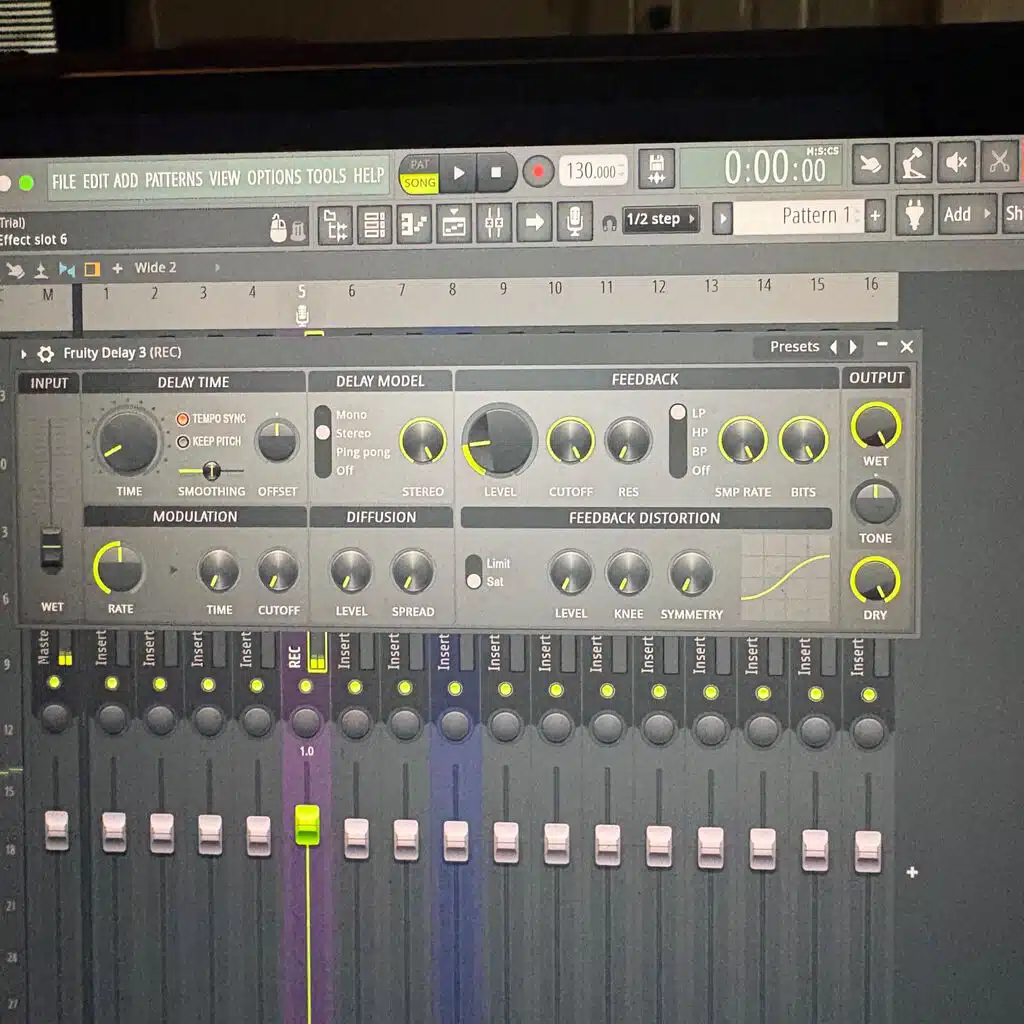Stop playback with the stop button
1024x1024 pixels.
click(x=496, y=172)
